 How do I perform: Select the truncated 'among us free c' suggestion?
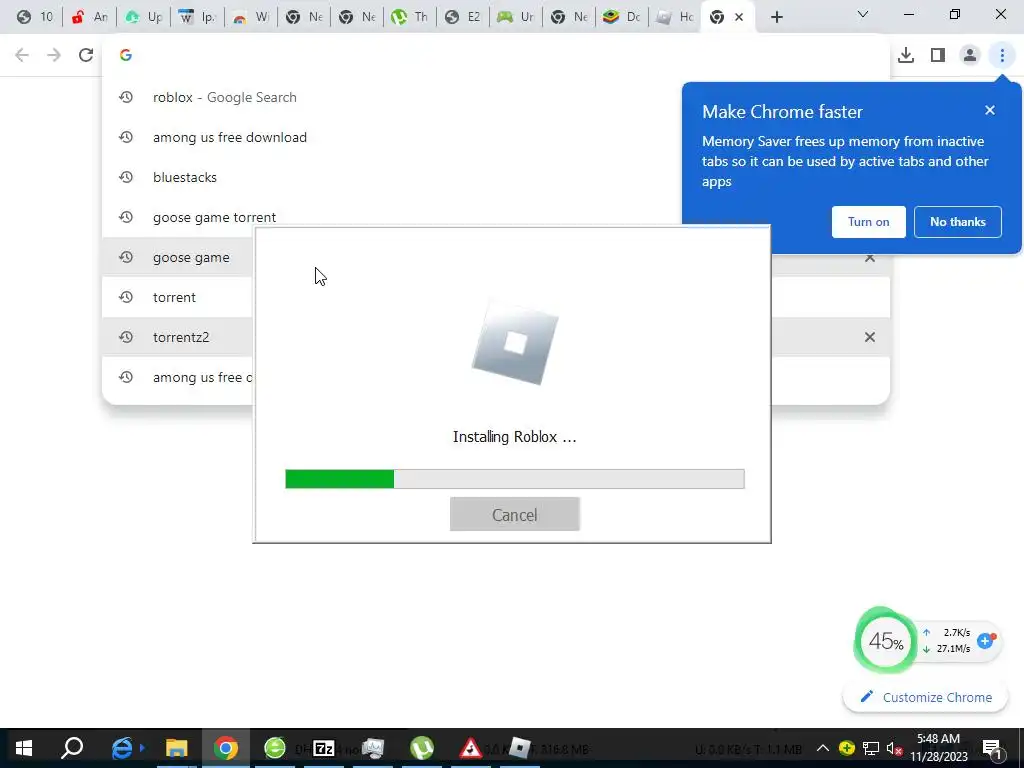pyautogui.click(x=177, y=377)
